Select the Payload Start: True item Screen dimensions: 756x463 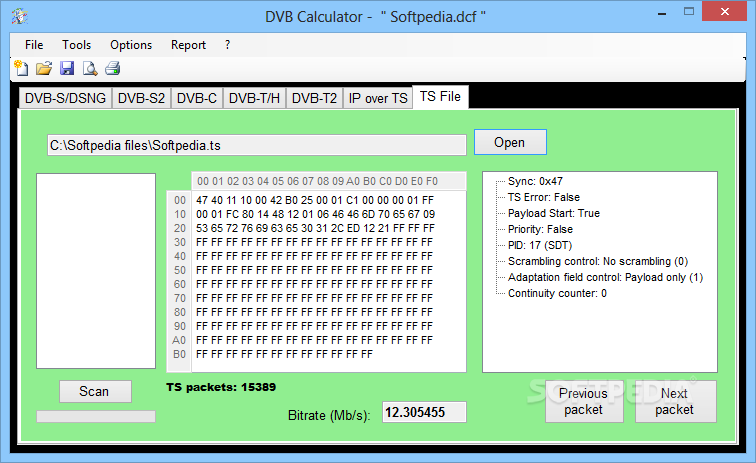click(x=554, y=213)
